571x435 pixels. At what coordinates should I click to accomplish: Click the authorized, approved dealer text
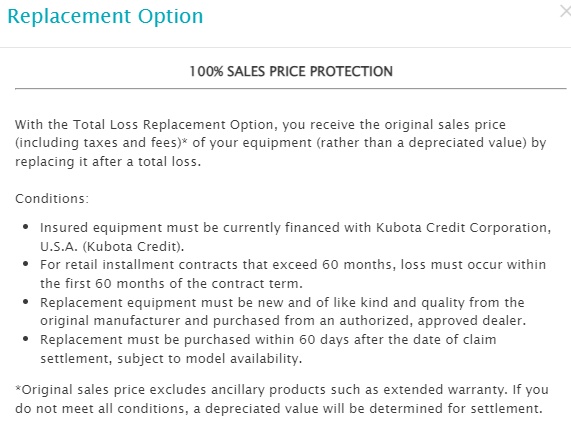(x=433, y=321)
